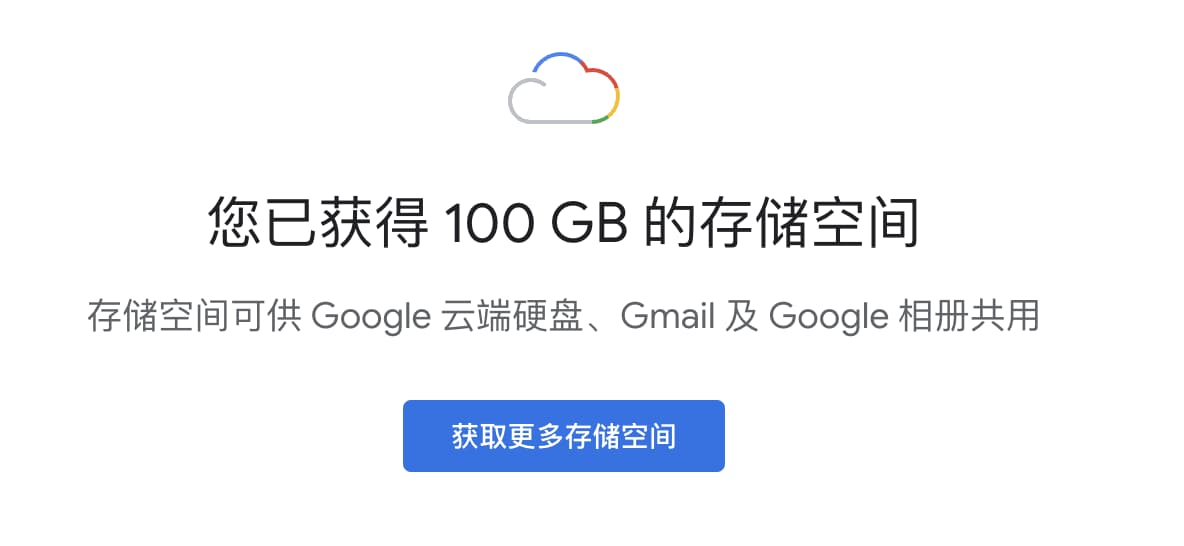Viewport: 1184px width, 546px height.
Task: Click the word "Gmail" in the subtitle
Action: (668, 316)
